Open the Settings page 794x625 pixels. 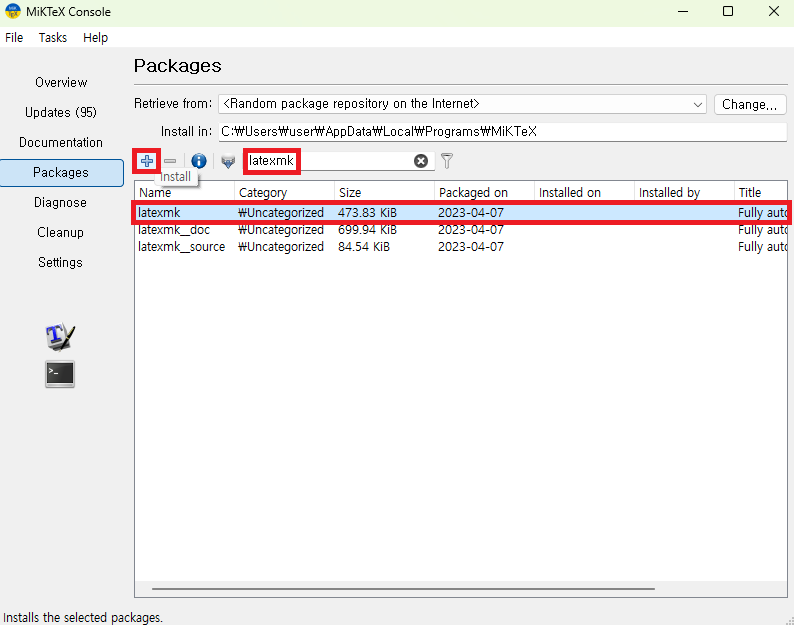click(61, 262)
